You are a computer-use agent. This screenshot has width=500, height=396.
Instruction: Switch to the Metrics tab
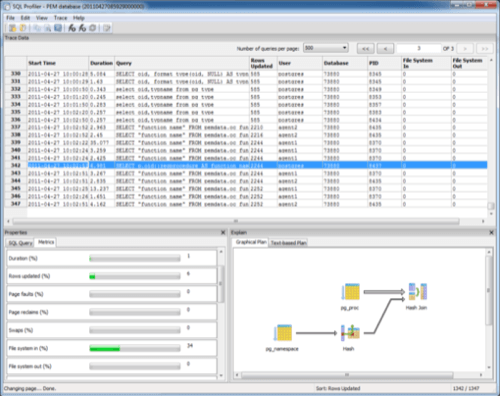click(x=46, y=242)
